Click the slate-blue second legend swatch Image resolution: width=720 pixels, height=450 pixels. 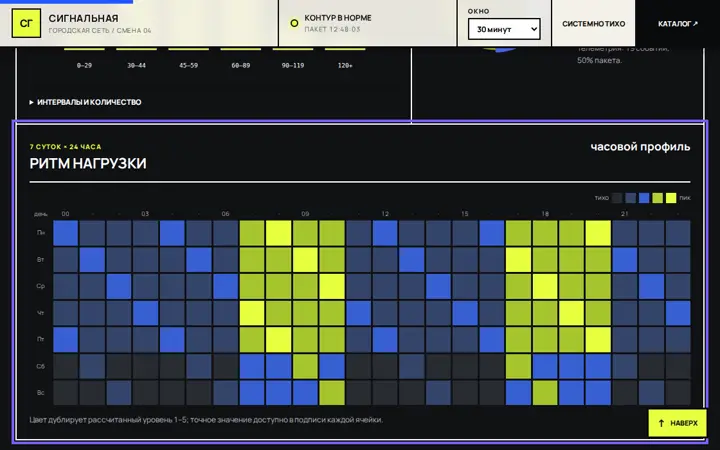(630, 198)
